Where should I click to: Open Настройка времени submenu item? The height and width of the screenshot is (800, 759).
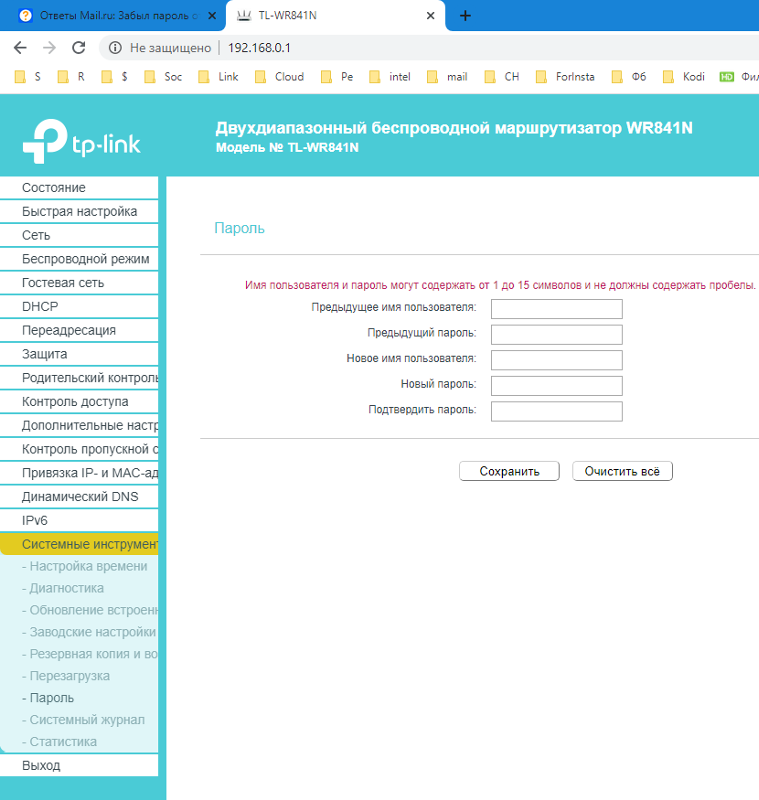point(85,566)
